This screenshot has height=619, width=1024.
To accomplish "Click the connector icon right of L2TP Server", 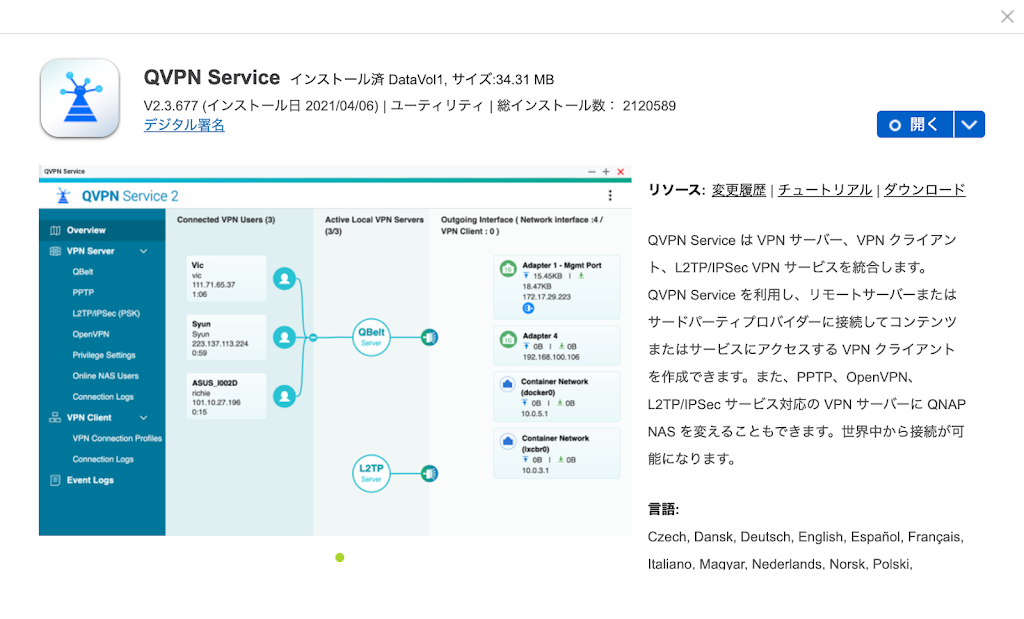I will [x=429, y=473].
